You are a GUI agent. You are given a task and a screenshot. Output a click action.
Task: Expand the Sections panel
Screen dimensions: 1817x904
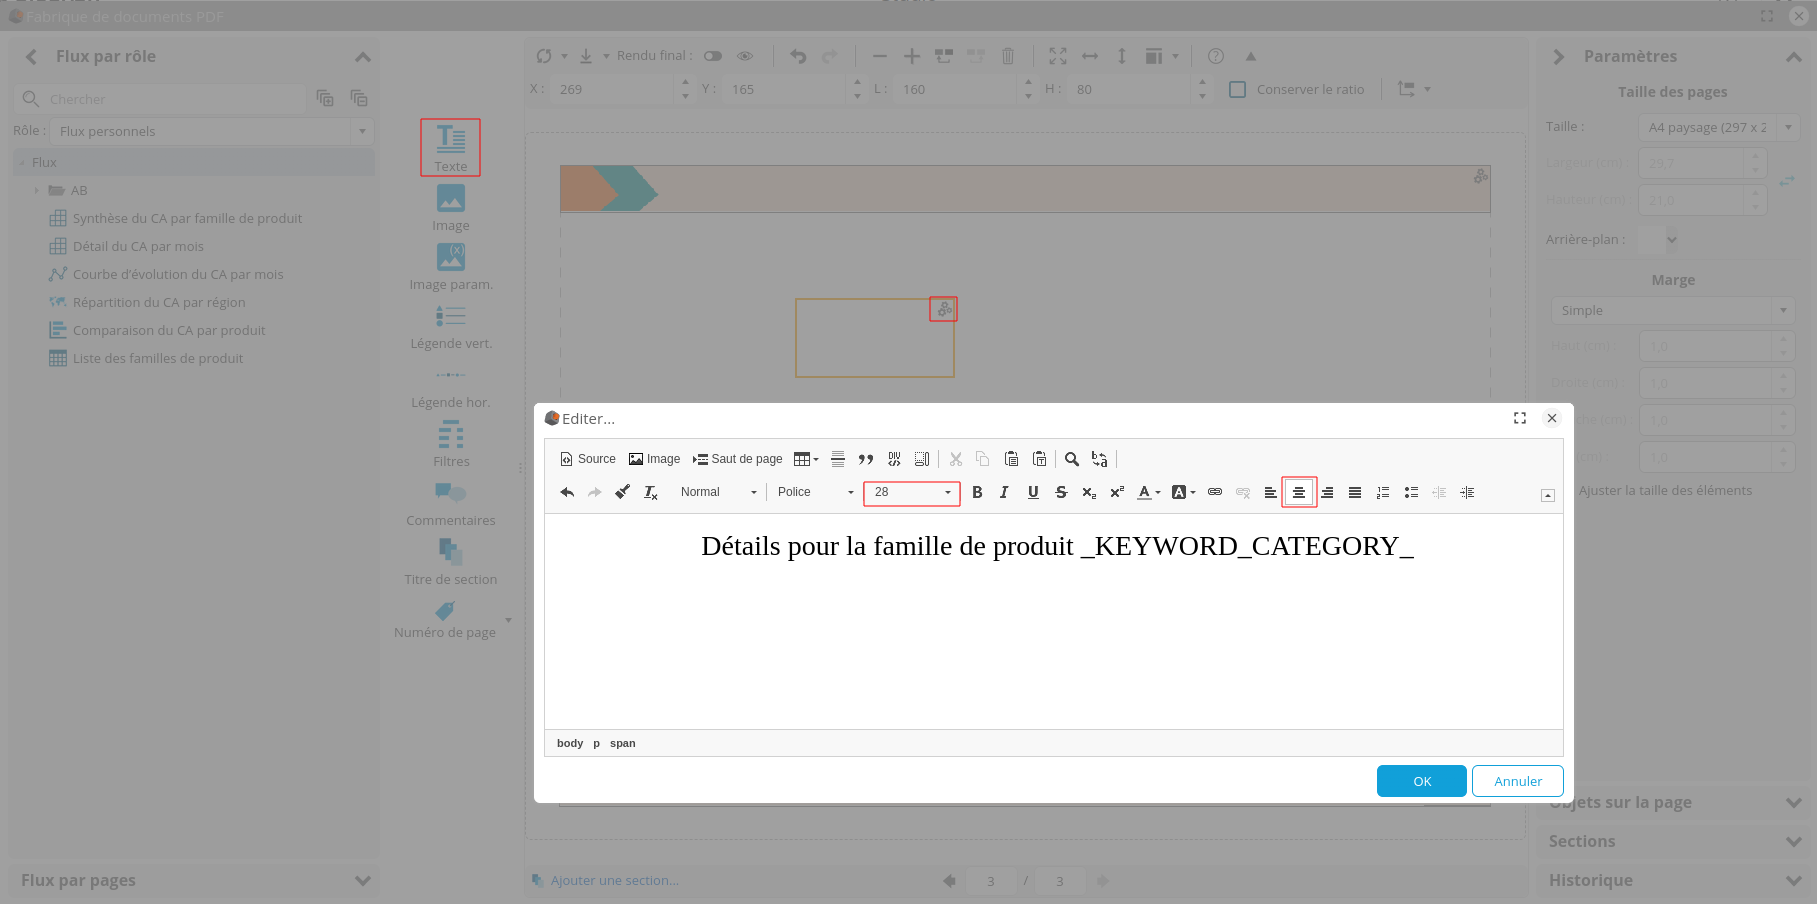coord(1794,842)
